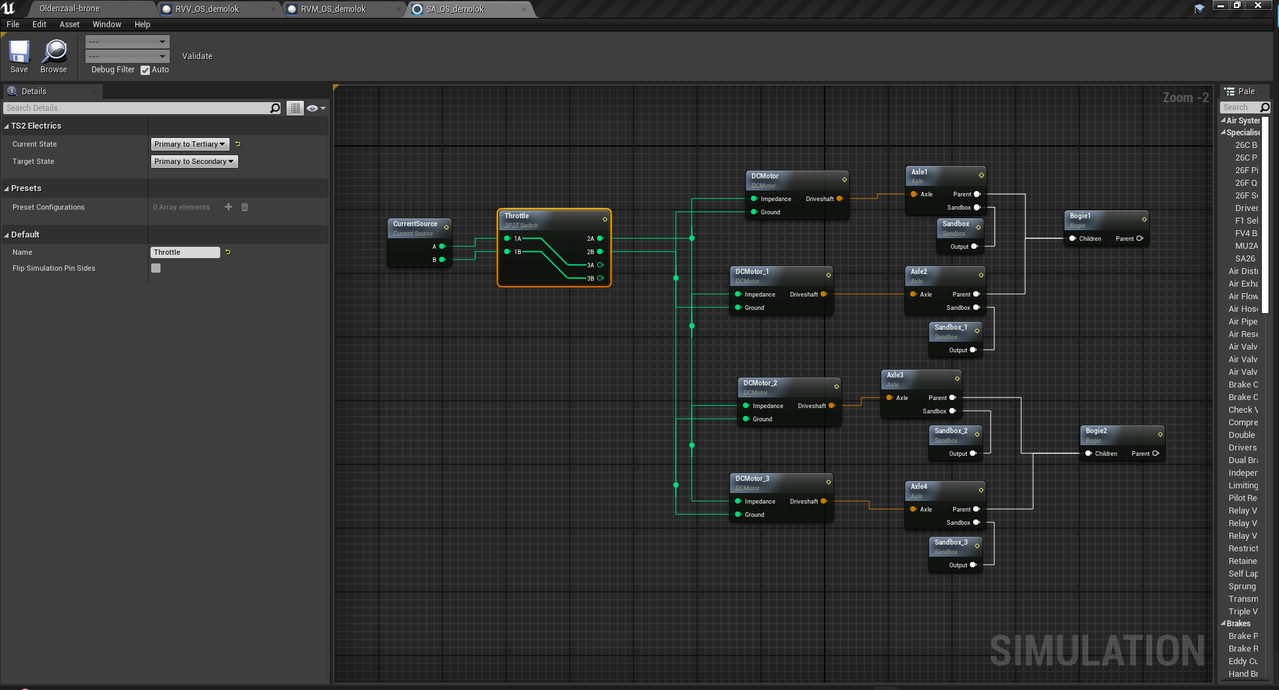The image size is (1279, 690).
Task: Click the Save toolbar icon
Action: [19, 56]
